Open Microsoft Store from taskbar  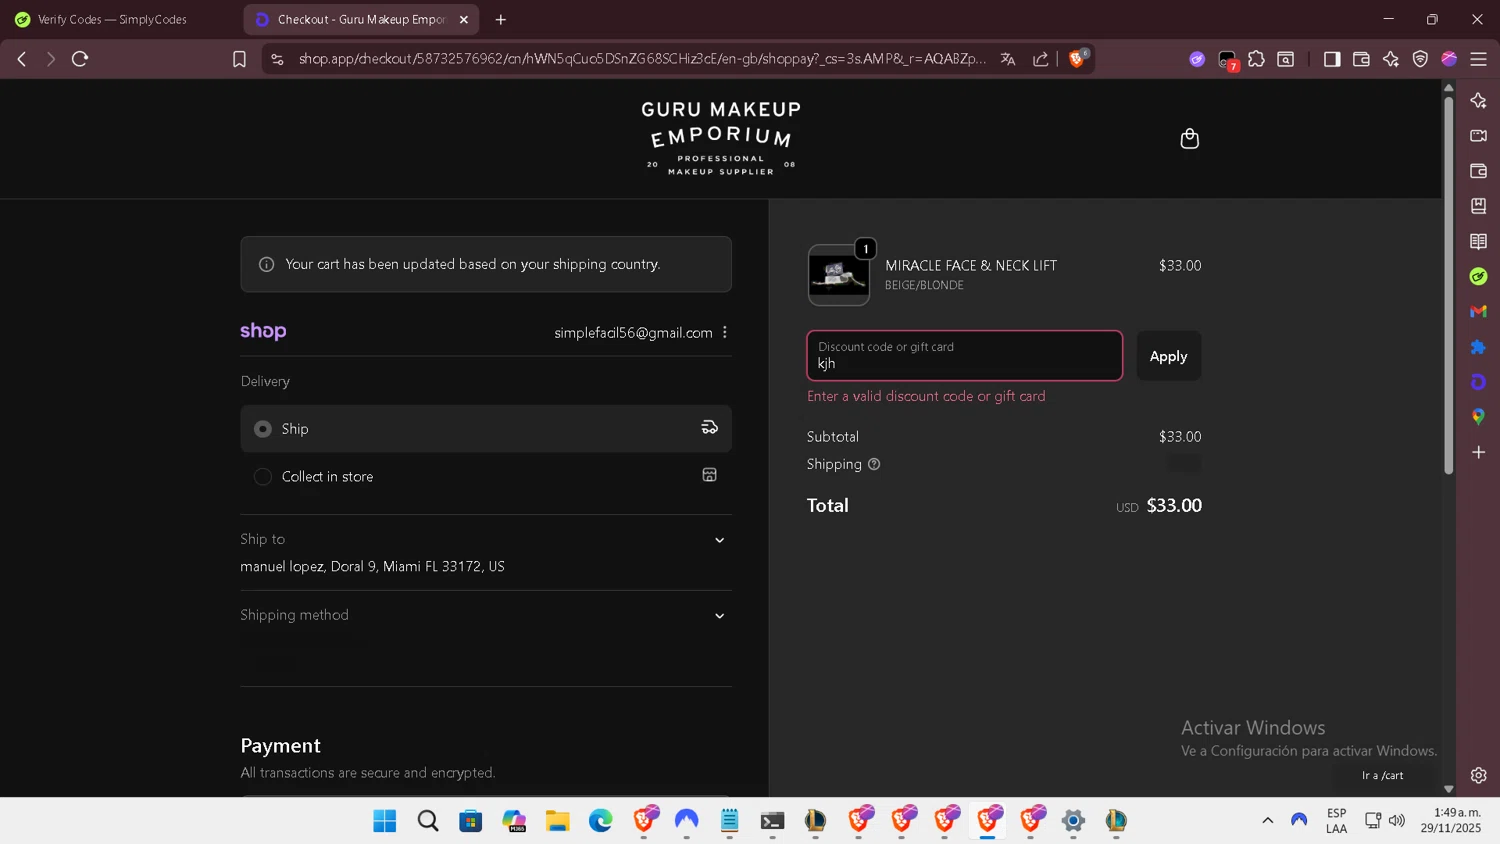coord(470,821)
